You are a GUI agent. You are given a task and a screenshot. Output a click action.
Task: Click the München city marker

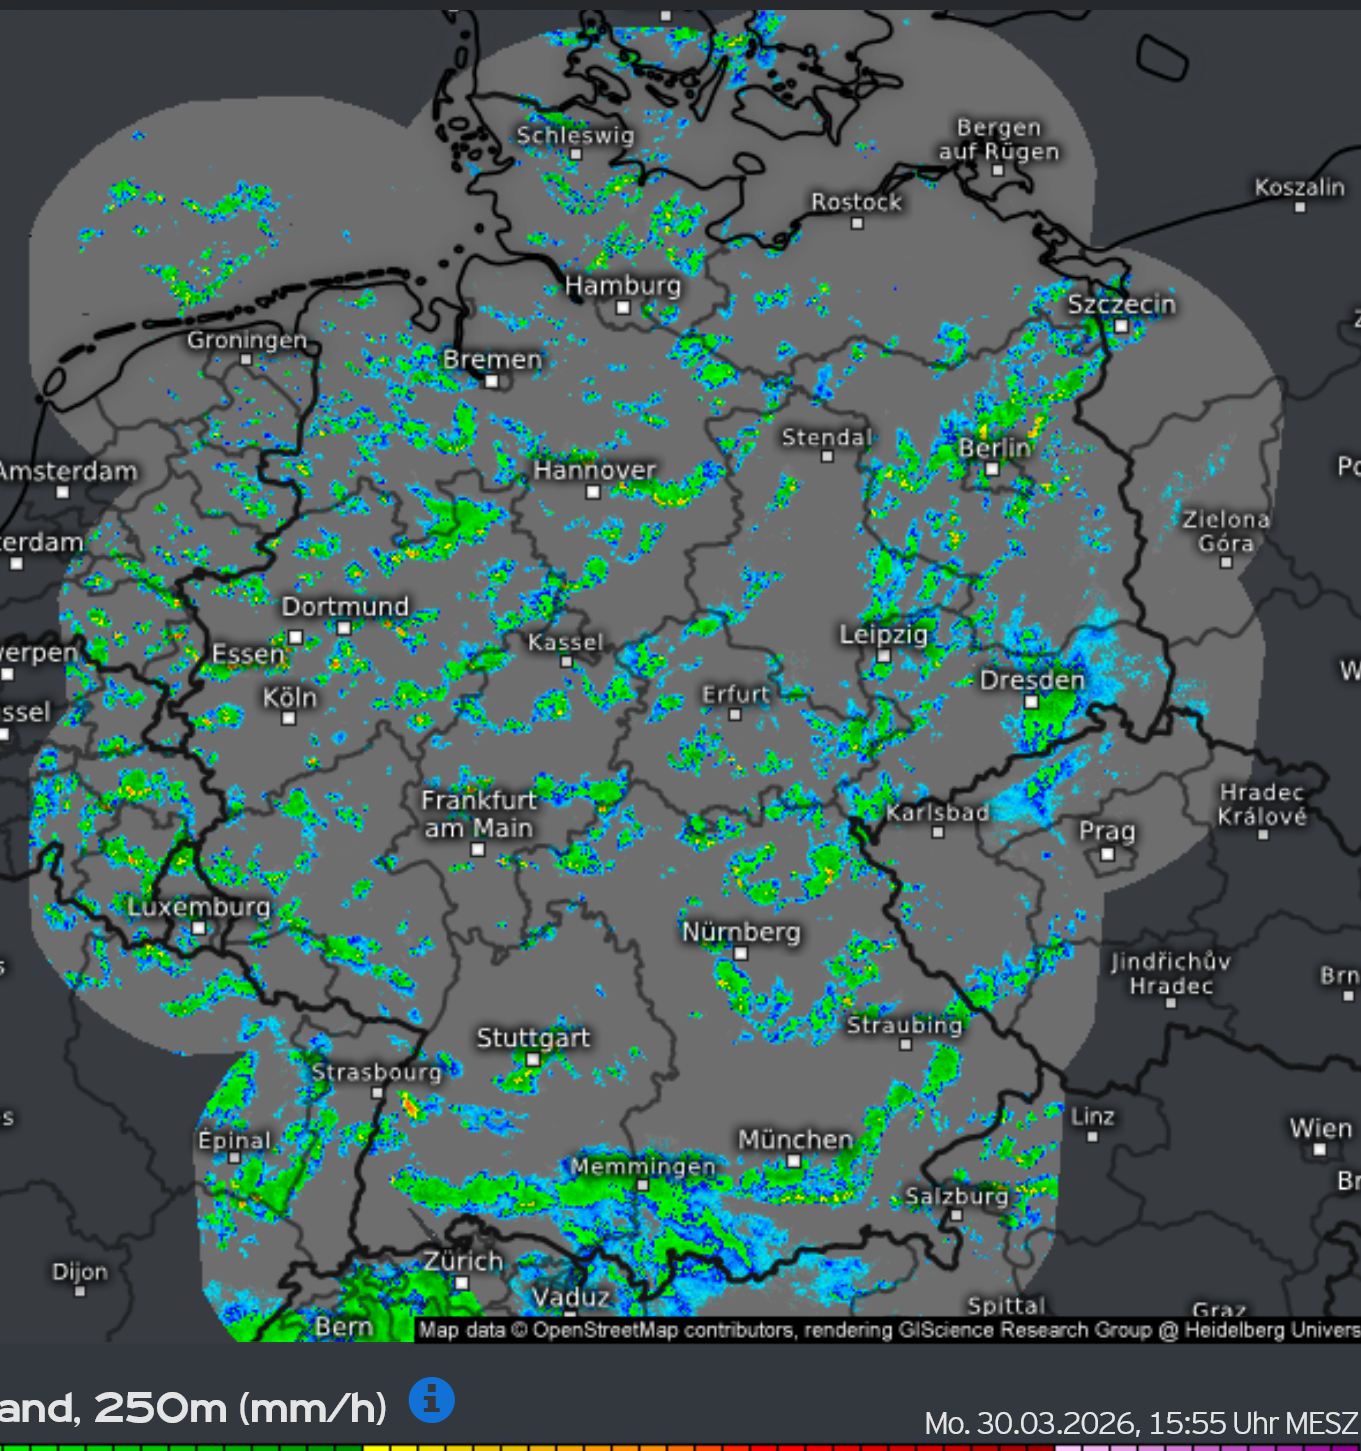point(793,1162)
